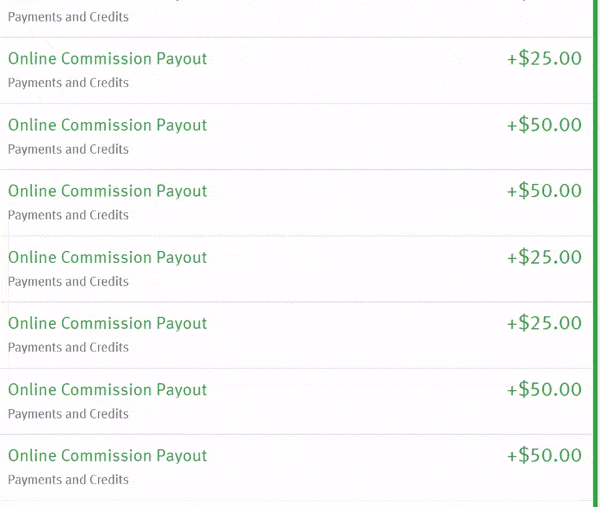This screenshot has height=507, width=600.
Task: Open the last Online Commission Payout title
Action: coord(108,456)
